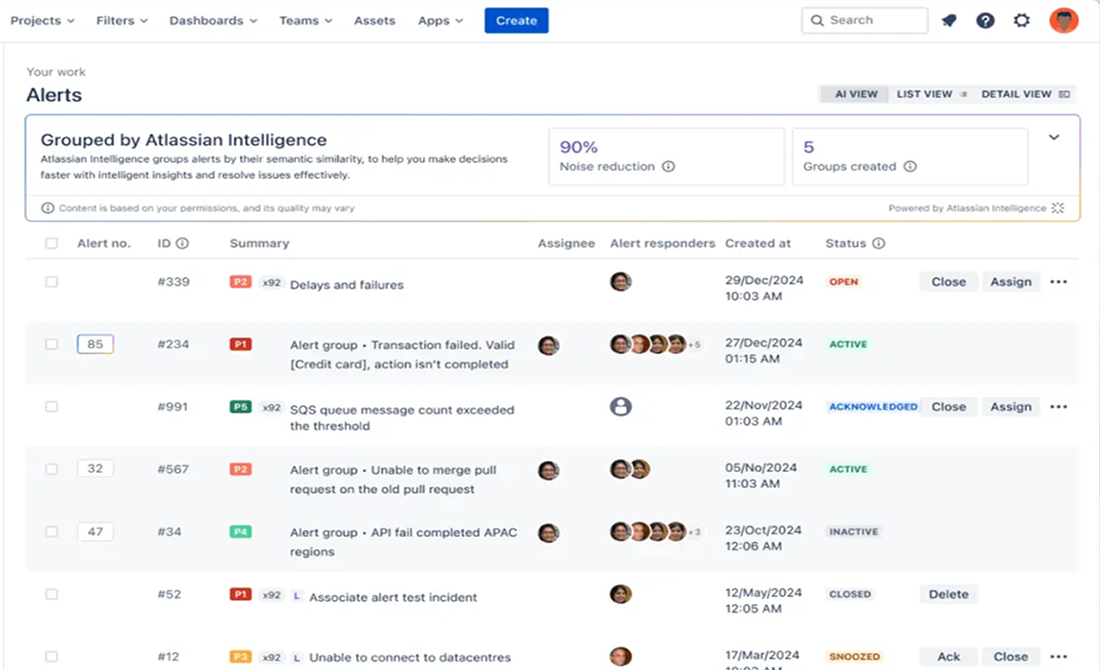Screen dimensions: 1100x671
Task: Click the P3 priority badge on alert #12
Action: (241, 657)
